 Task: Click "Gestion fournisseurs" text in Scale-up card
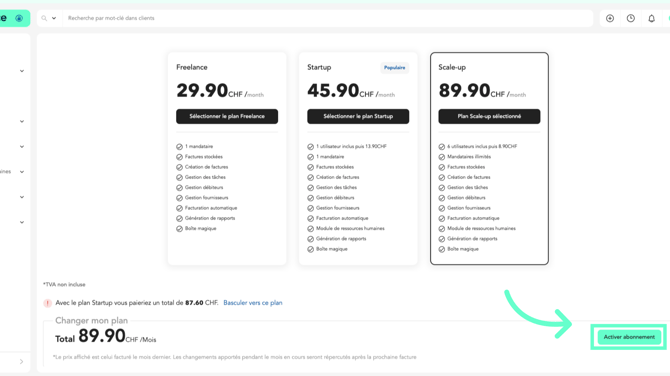(x=469, y=208)
